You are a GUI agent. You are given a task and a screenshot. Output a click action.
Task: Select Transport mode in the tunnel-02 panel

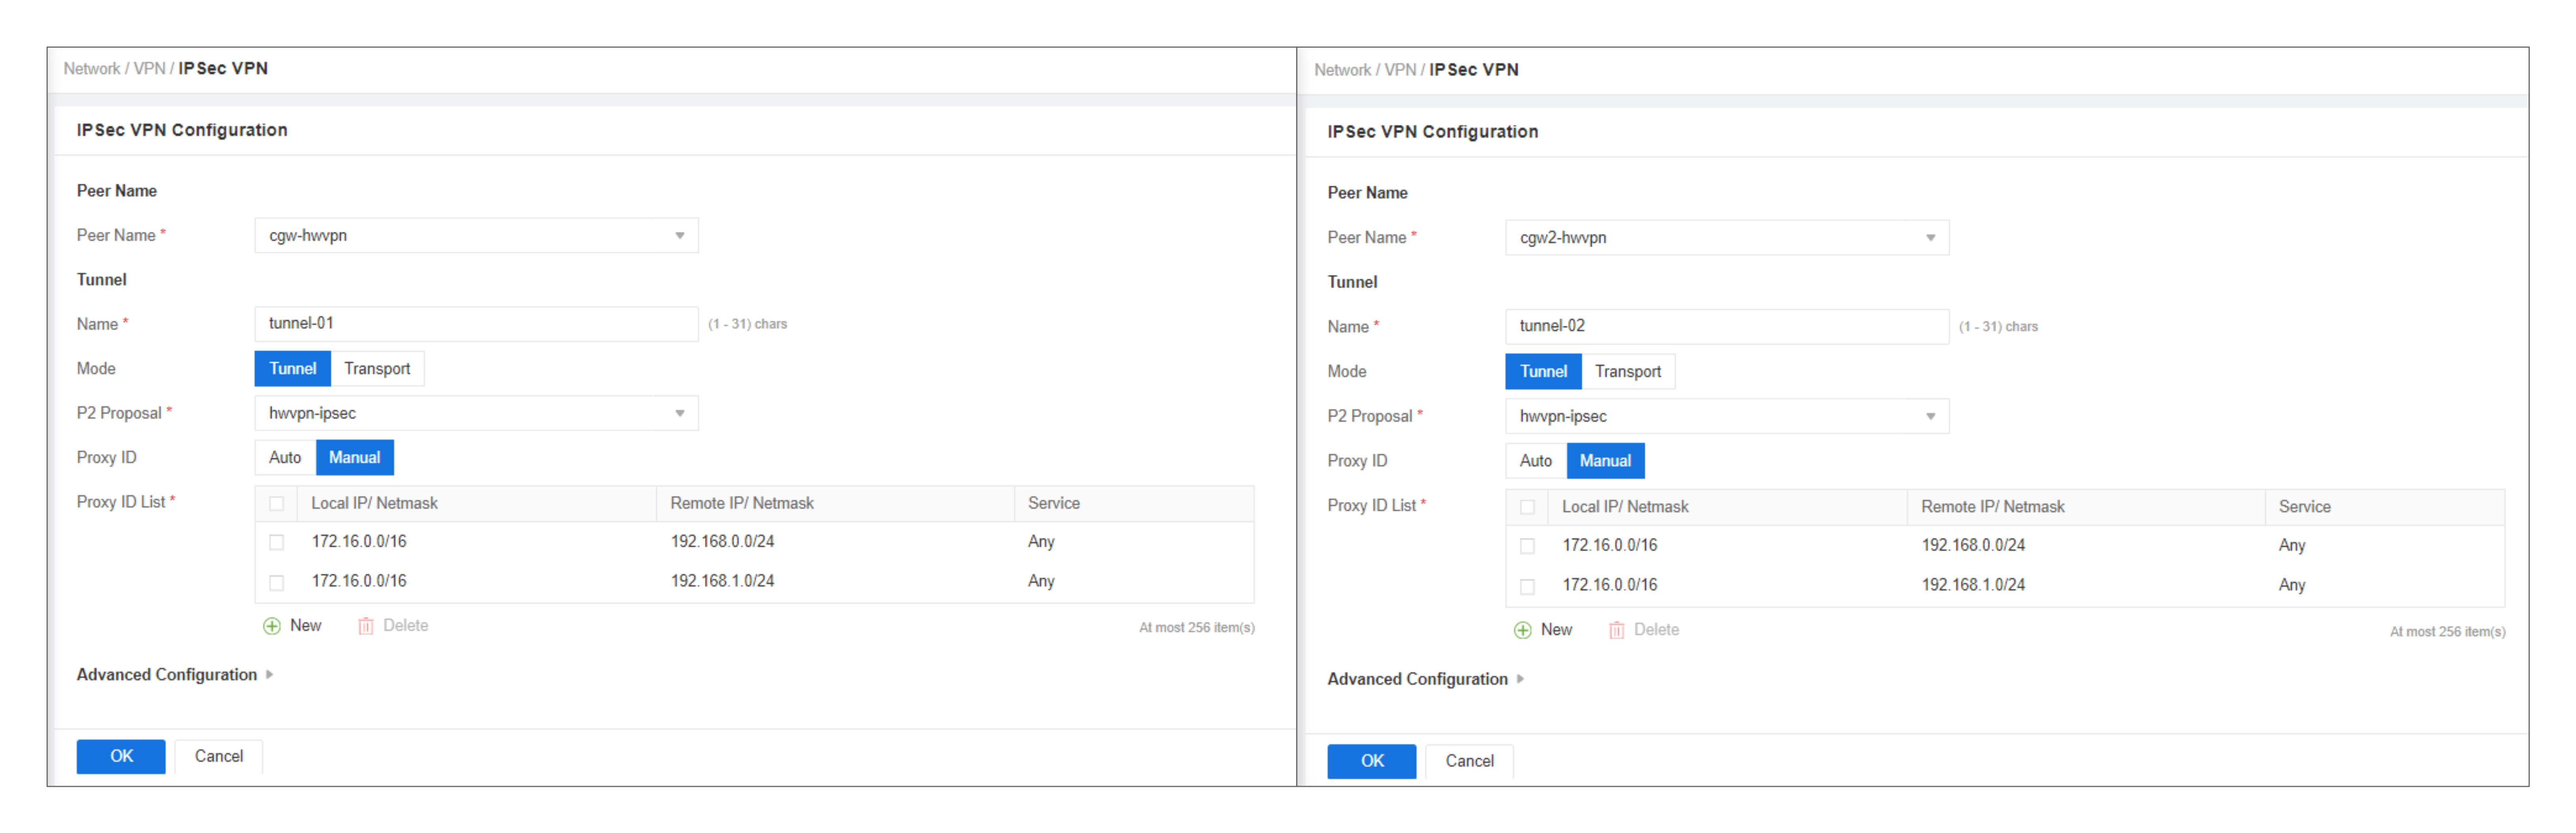(1628, 372)
